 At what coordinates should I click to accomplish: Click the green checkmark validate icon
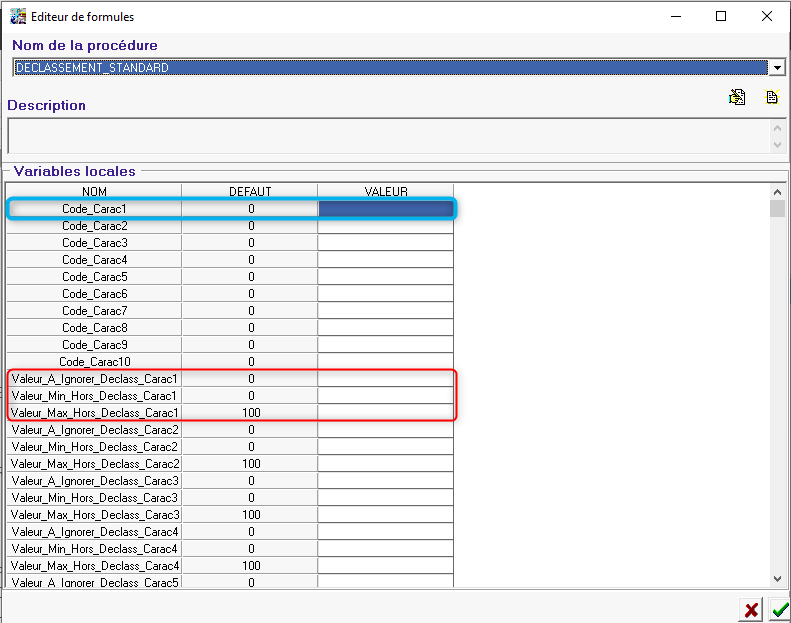[779, 610]
